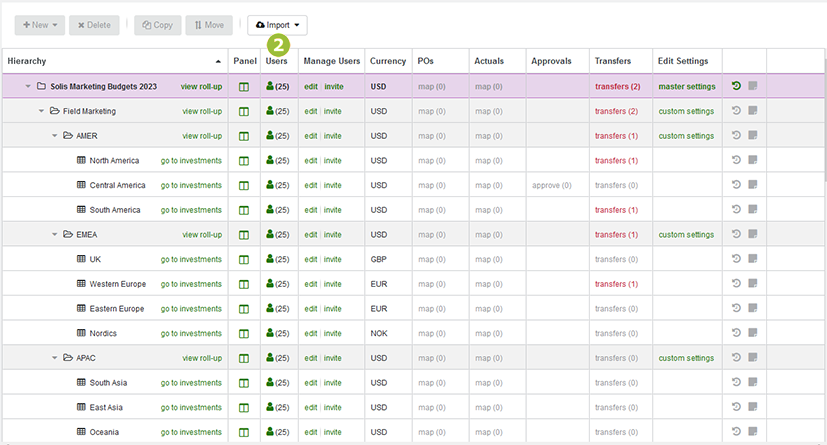The image size is (827, 445).
Task: Click the green history icon in the Solis Marketing Budgets row
Action: pos(736,85)
